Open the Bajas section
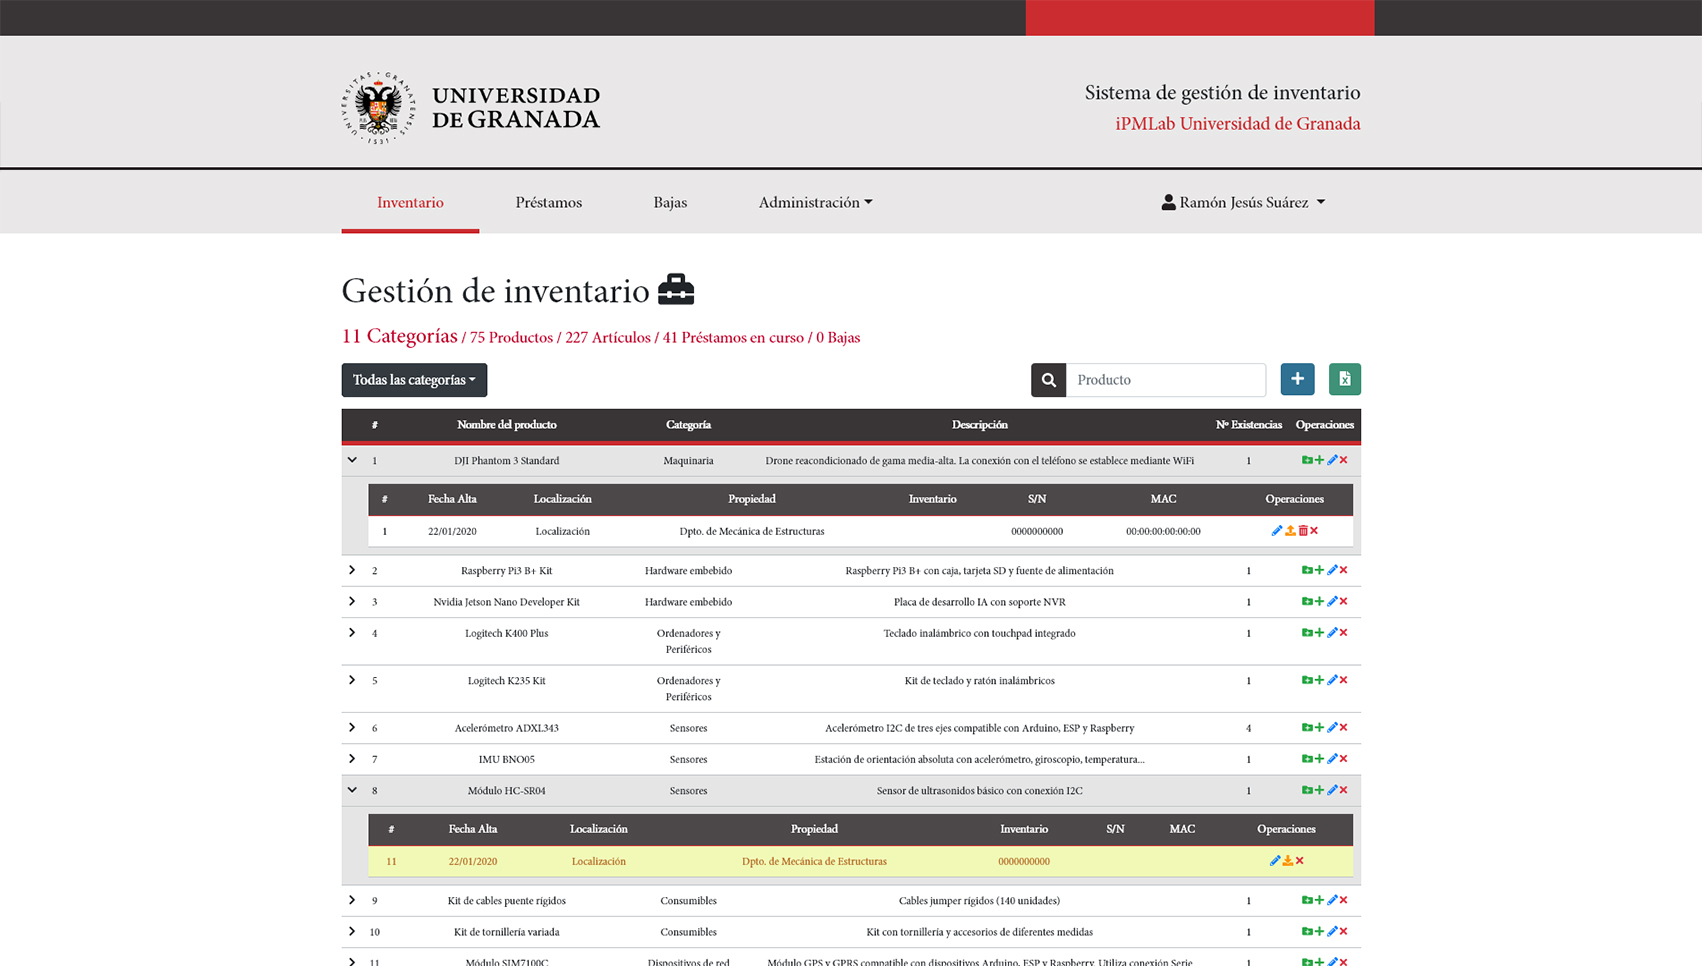Image resolution: width=1702 pixels, height=966 pixels. click(669, 202)
